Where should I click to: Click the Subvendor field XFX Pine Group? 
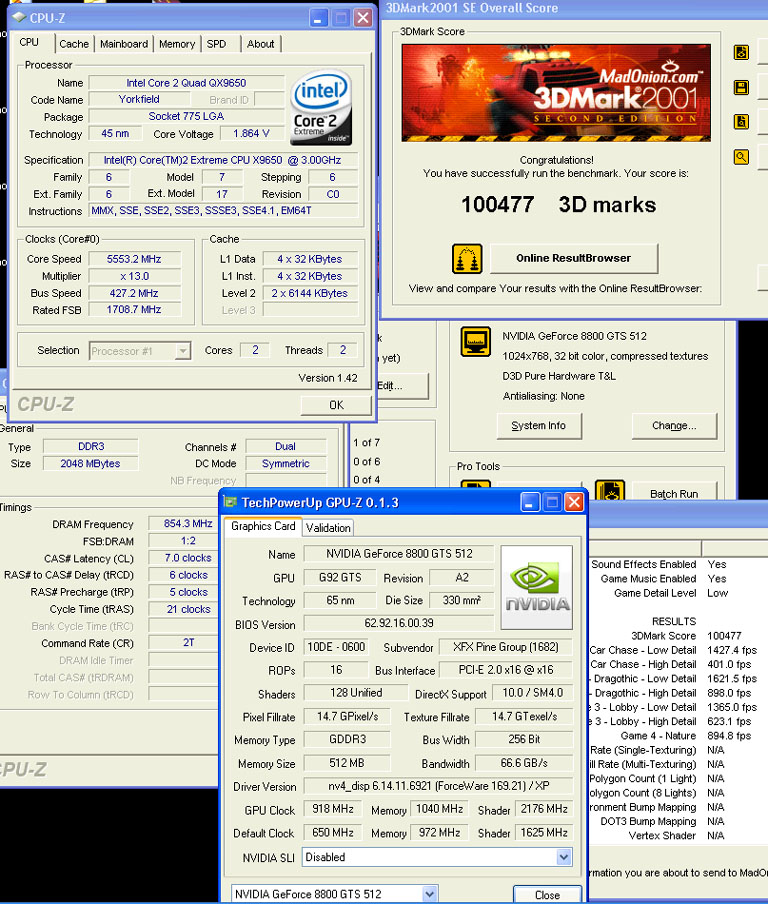click(x=506, y=647)
